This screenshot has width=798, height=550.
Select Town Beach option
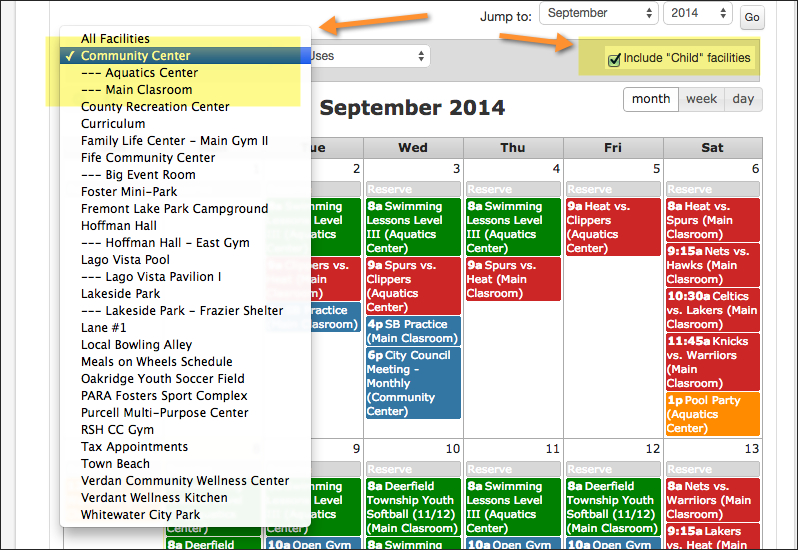185,464
